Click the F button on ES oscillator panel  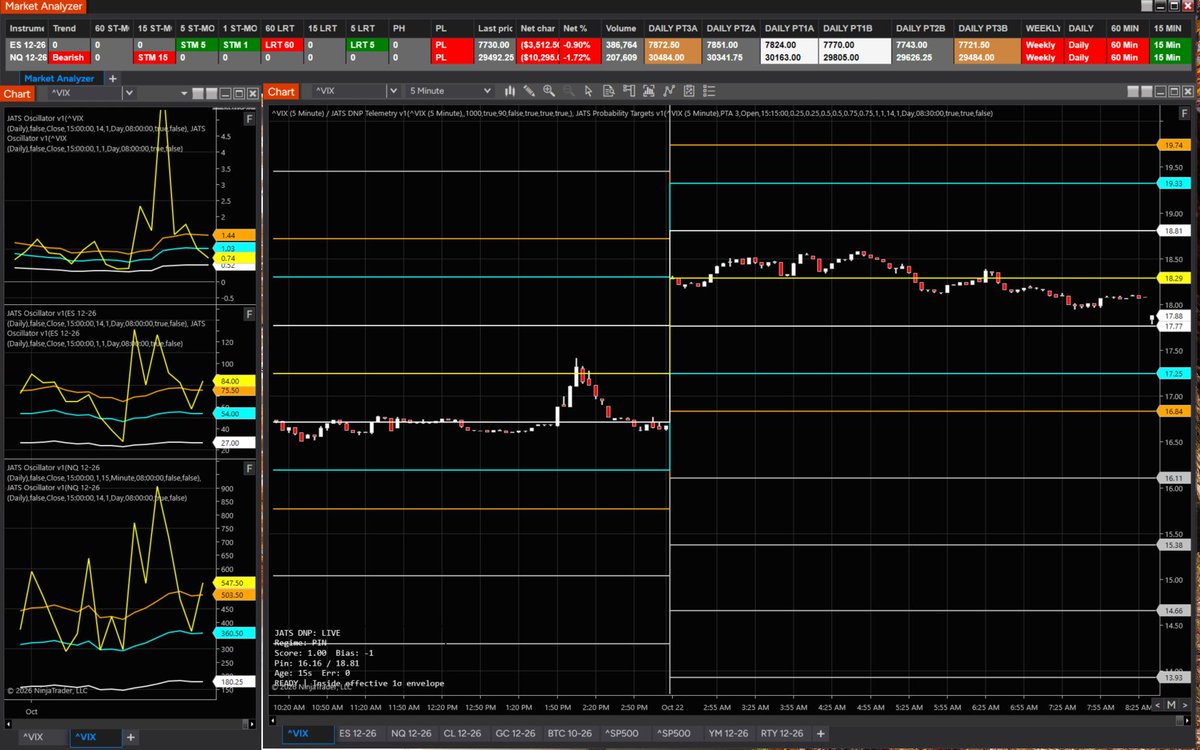coord(249,316)
